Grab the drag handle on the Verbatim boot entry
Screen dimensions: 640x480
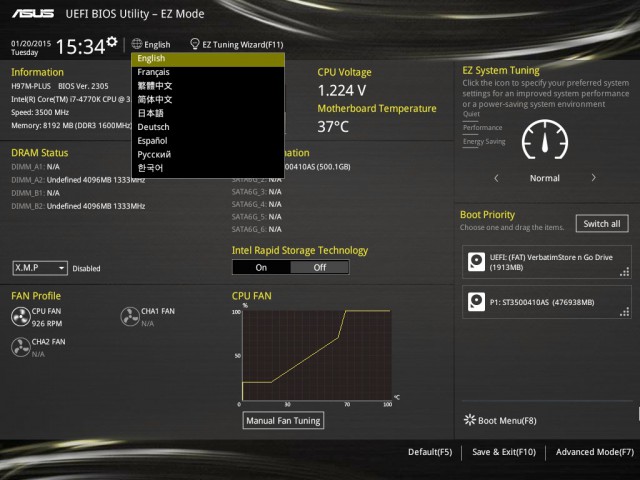tap(624, 272)
